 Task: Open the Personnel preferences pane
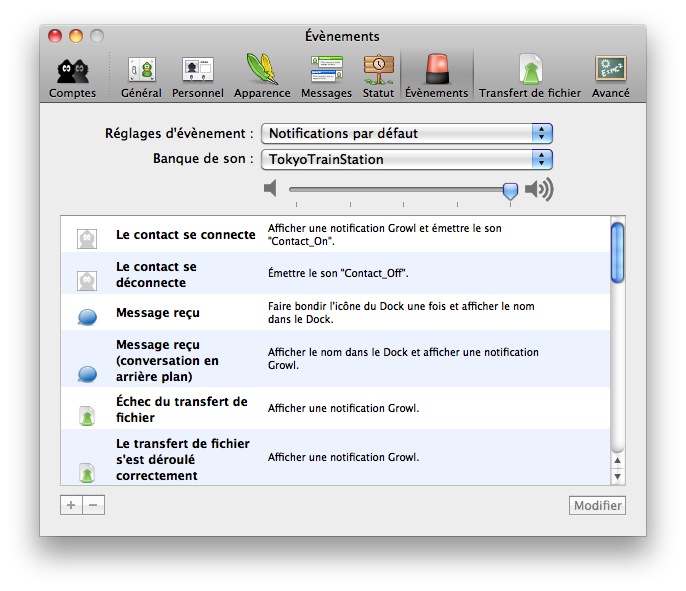(x=198, y=77)
